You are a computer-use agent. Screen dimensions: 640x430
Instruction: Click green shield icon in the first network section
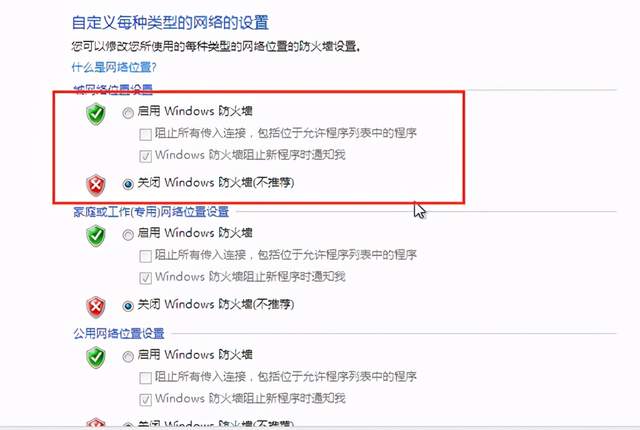96,114
